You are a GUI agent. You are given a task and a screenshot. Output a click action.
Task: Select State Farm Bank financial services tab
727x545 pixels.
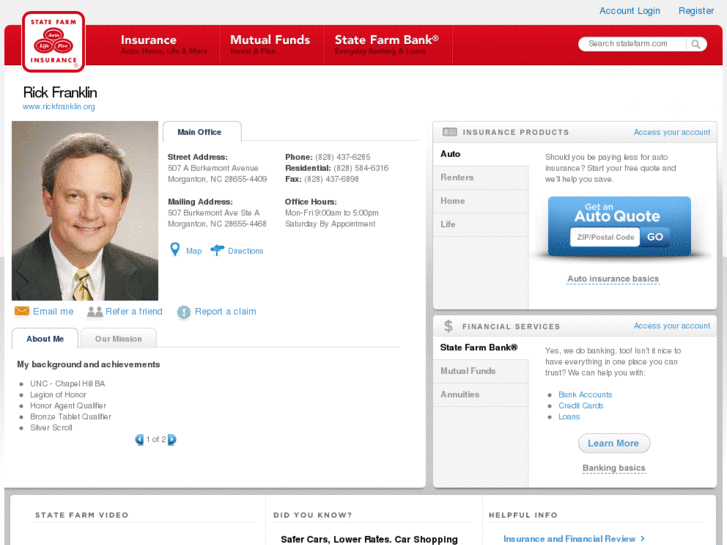pos(481,348)
